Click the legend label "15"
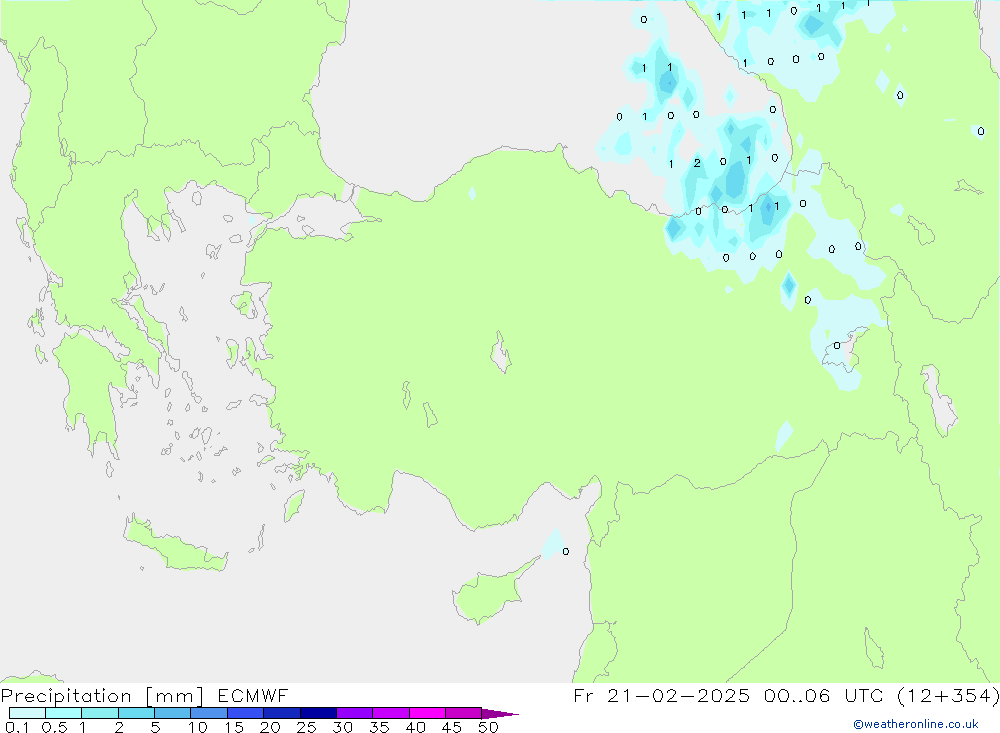Viewport: 1000px width, 733px height. [234, 727]
